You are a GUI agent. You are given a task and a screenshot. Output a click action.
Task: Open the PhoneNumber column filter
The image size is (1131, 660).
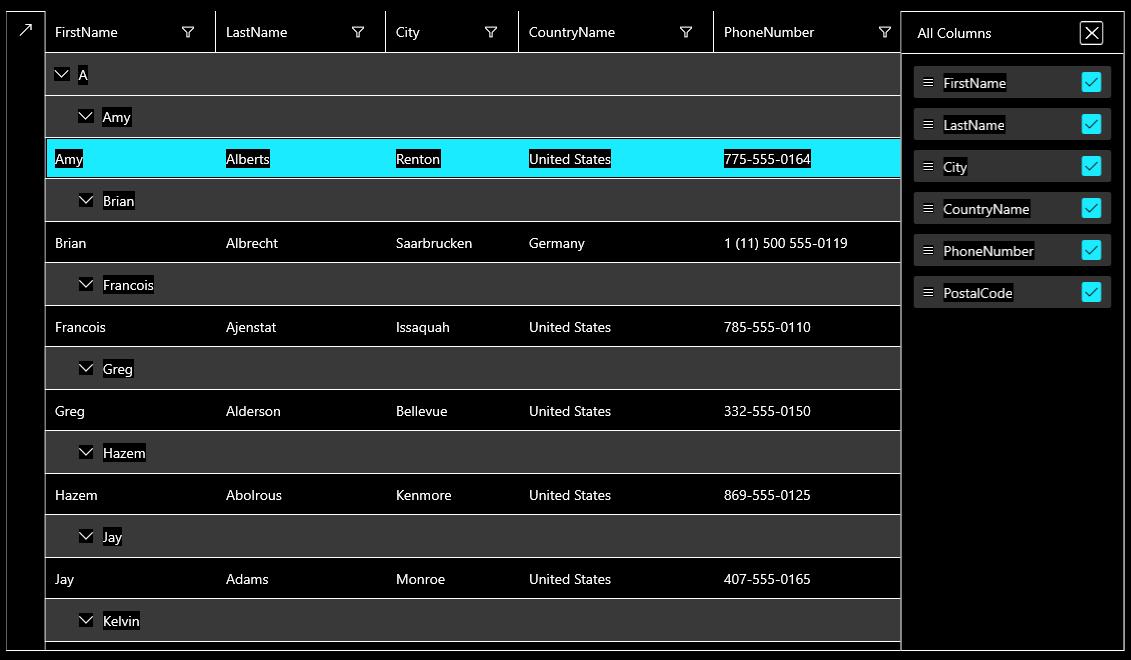pos(885,32)
